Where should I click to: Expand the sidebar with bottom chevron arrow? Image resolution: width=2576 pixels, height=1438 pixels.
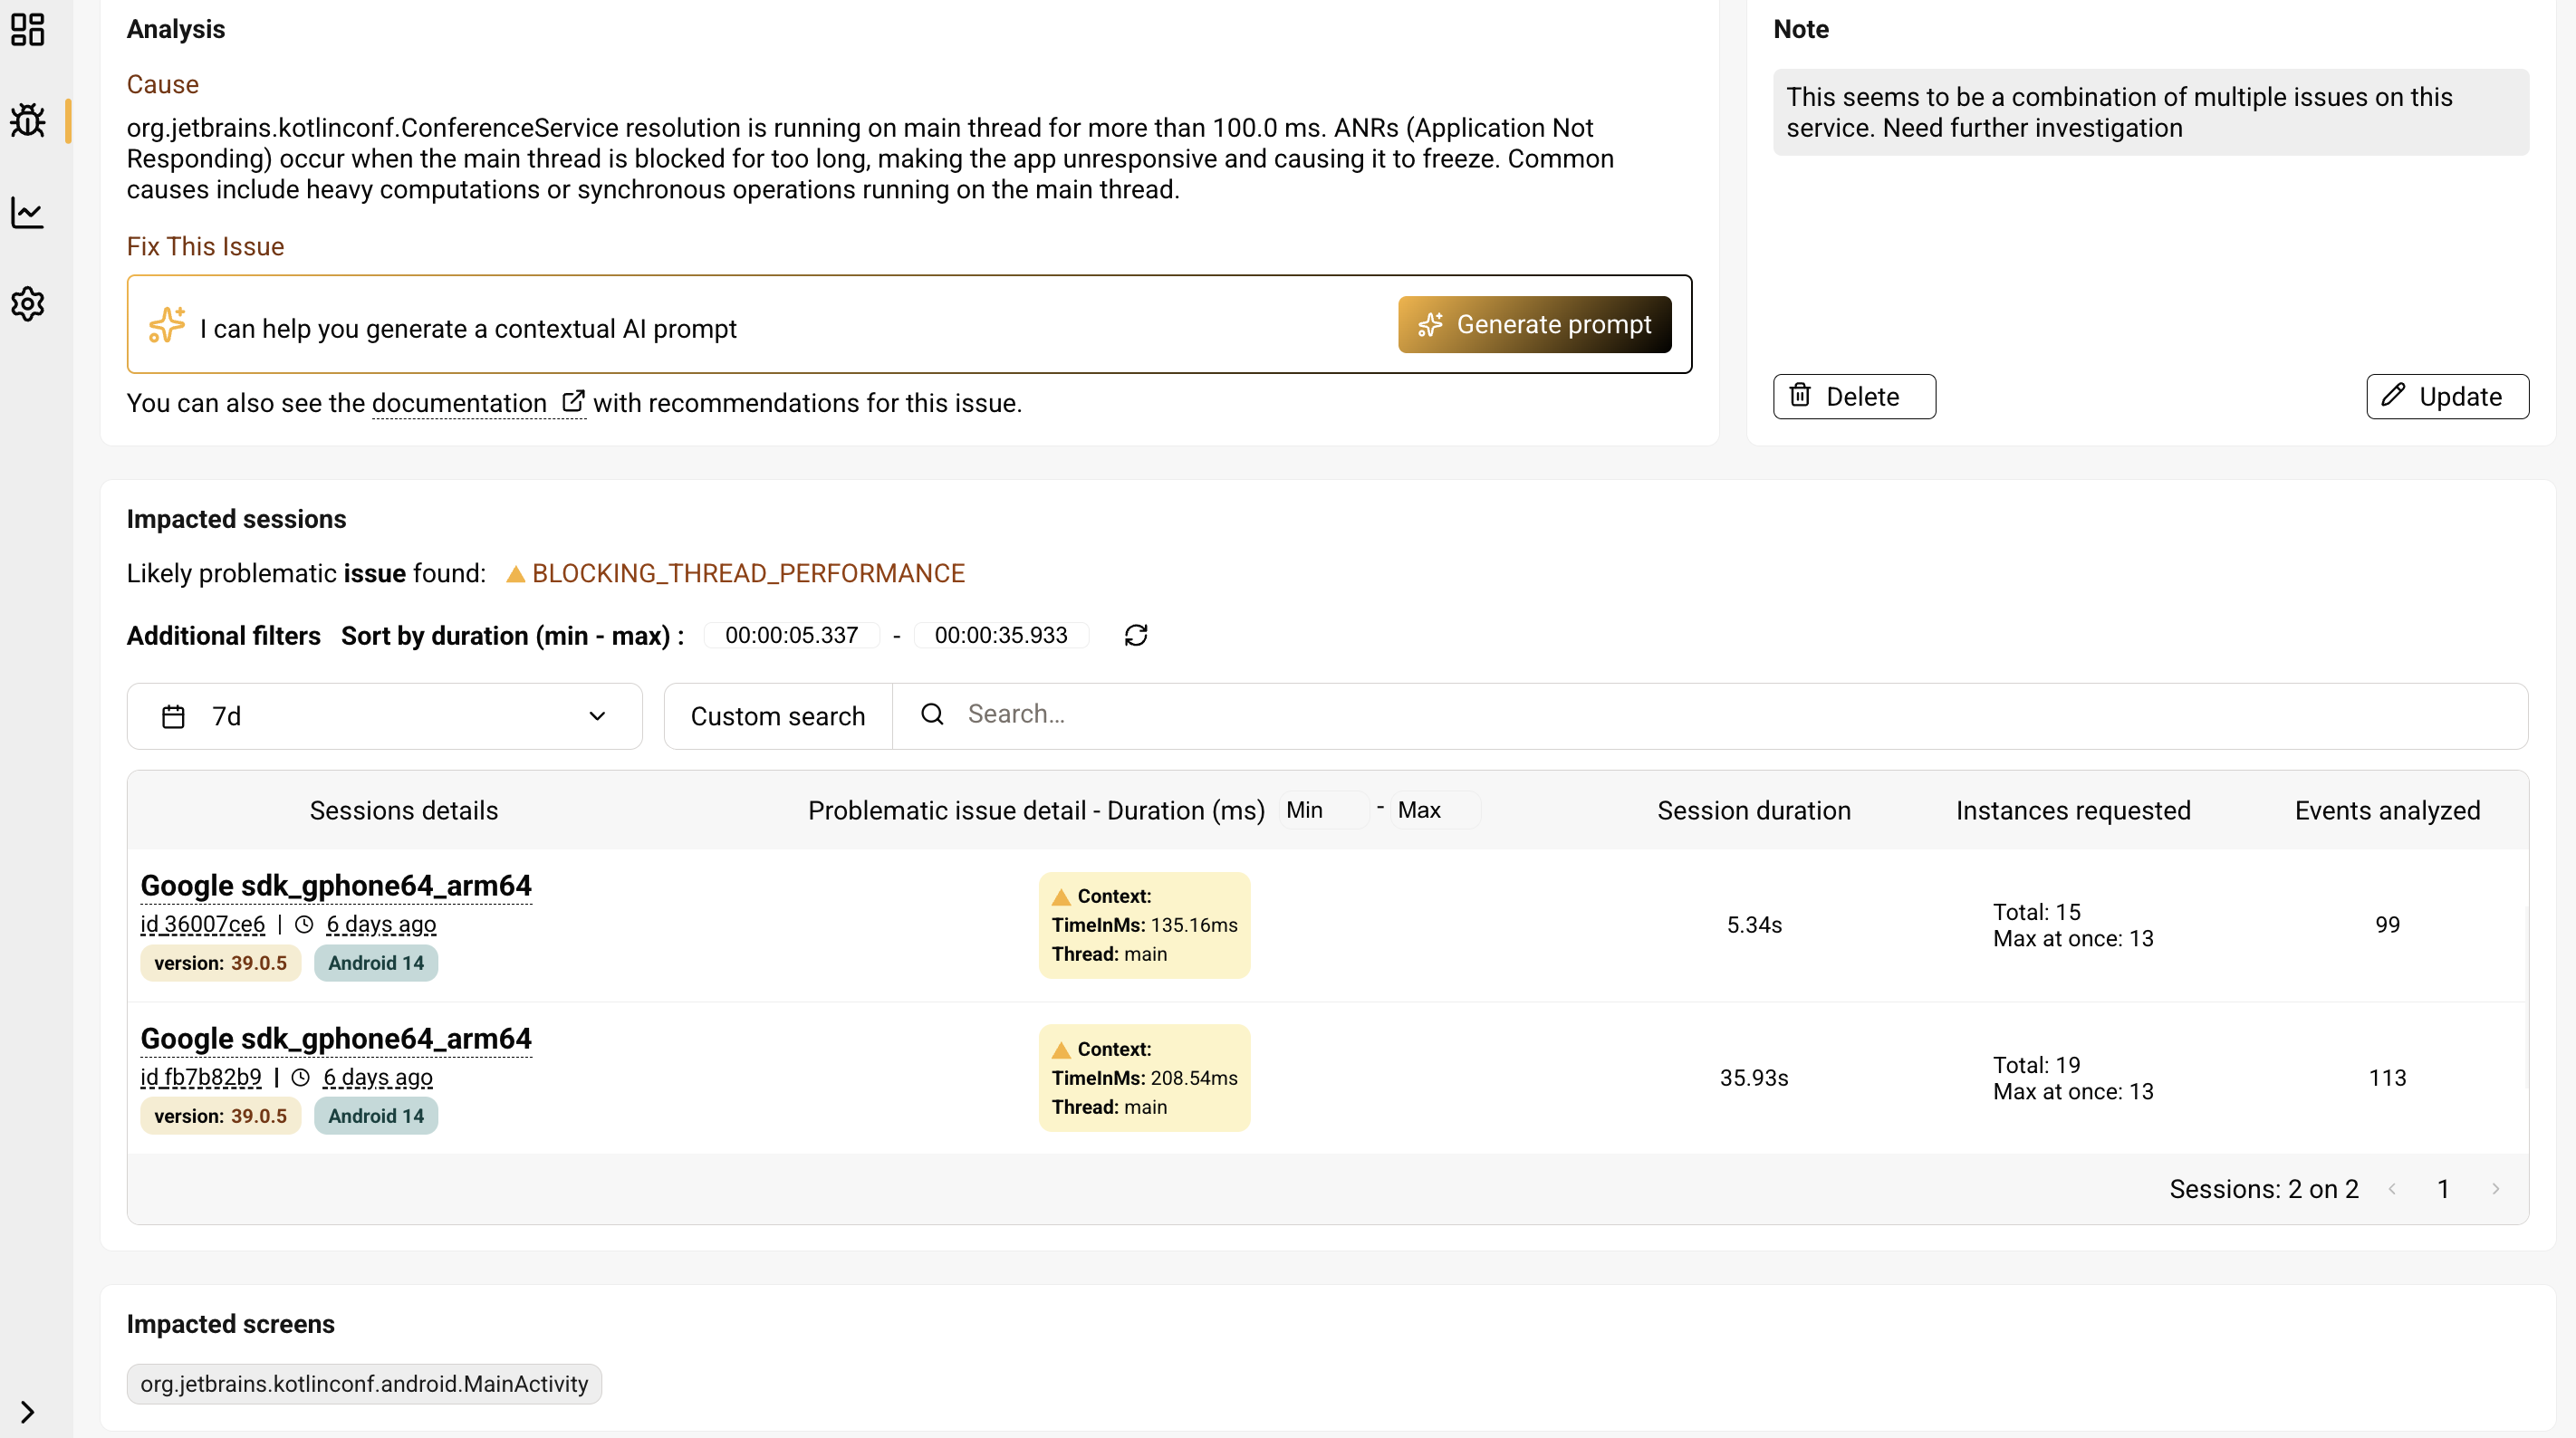[28, 1411]
